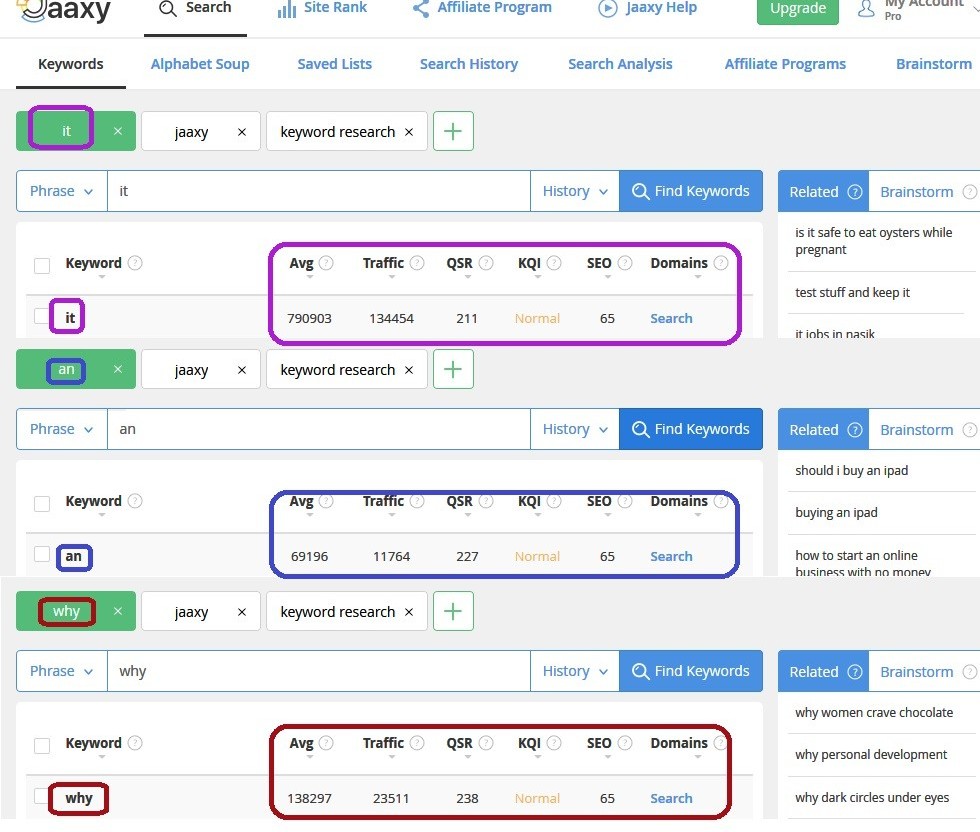This screenshot has height=832, width=980.
Task: Add a new search tab beside the 'it' tags
Action: click(453, 131)
